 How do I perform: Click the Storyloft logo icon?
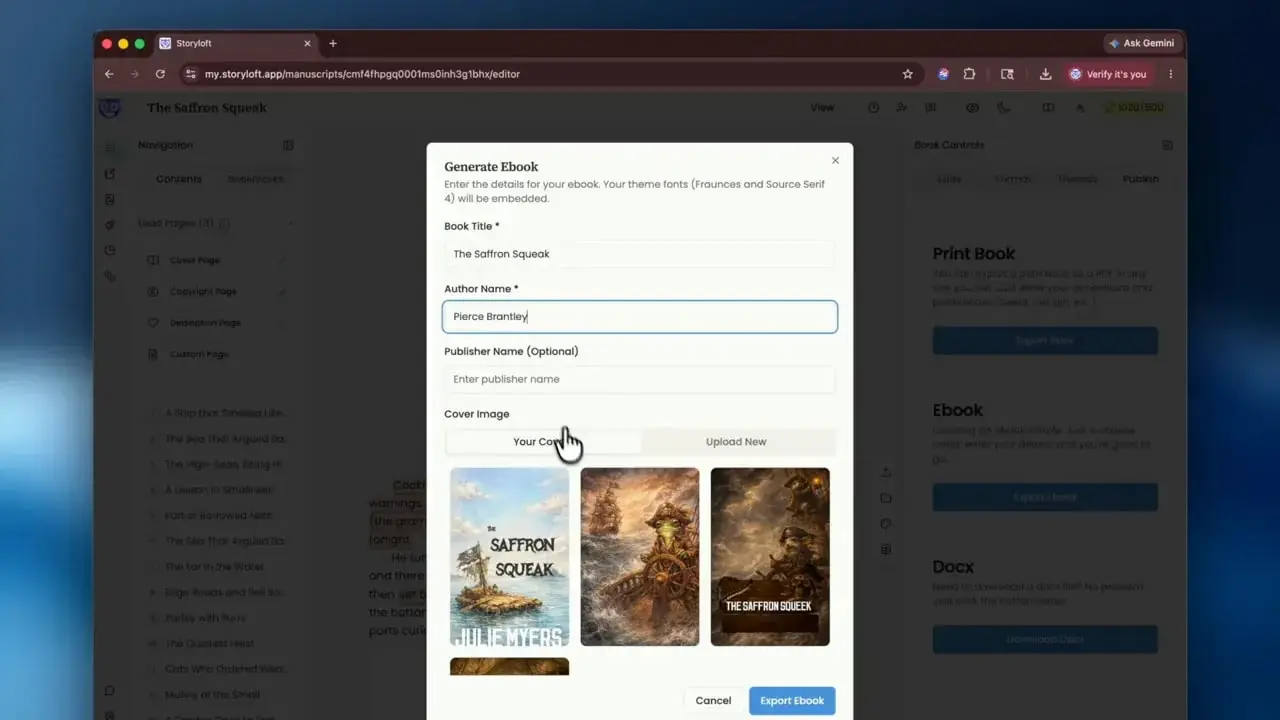(x=109, y=108)
